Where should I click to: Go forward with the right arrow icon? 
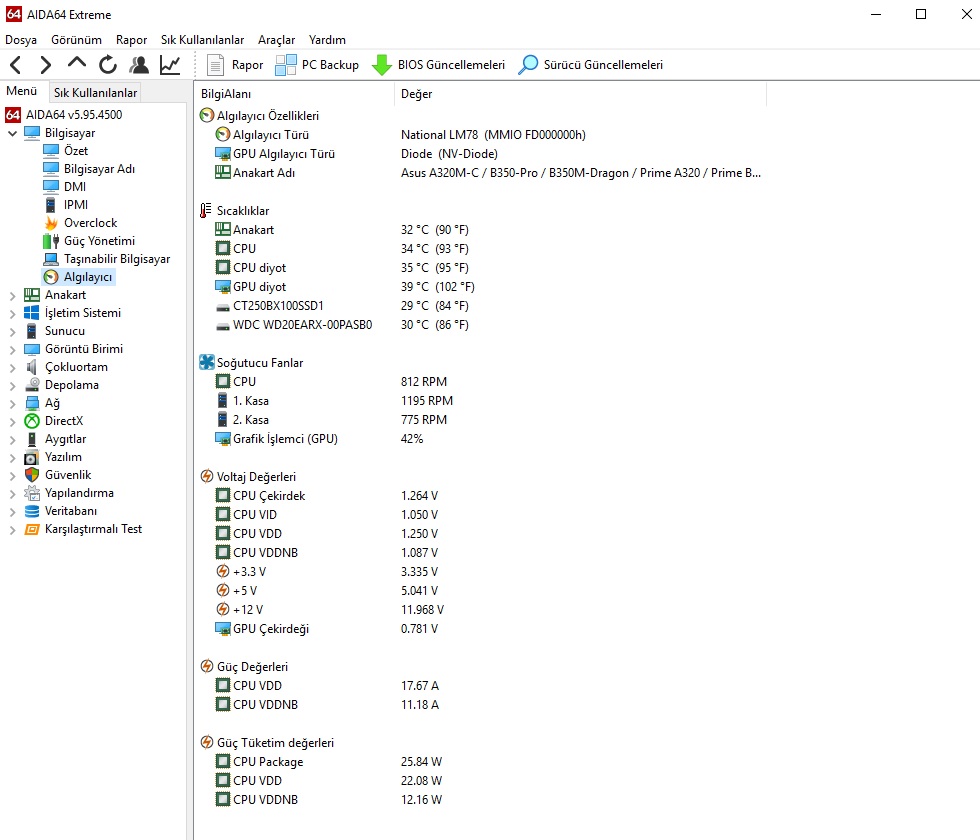point(45,64)
